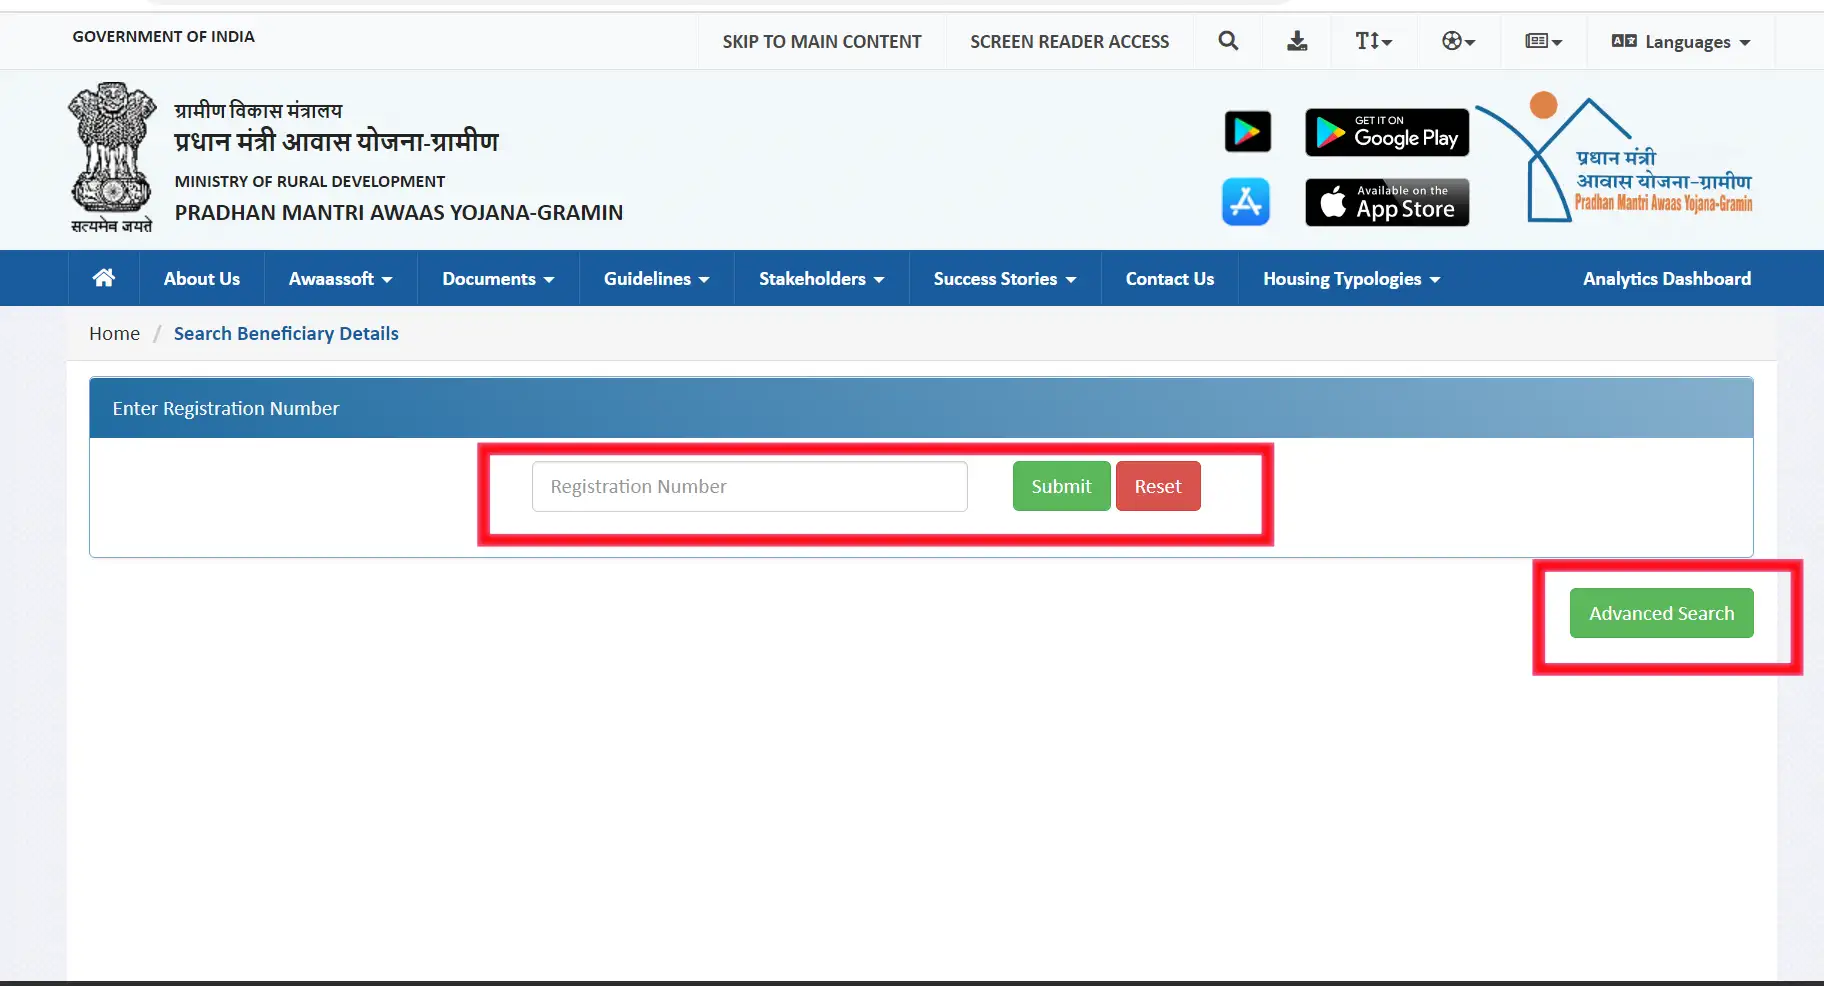The height and width of the screenshot is (986, 1824).
Task: Open the text size adjustment dropdown
Action: (x=1373, y=41)
